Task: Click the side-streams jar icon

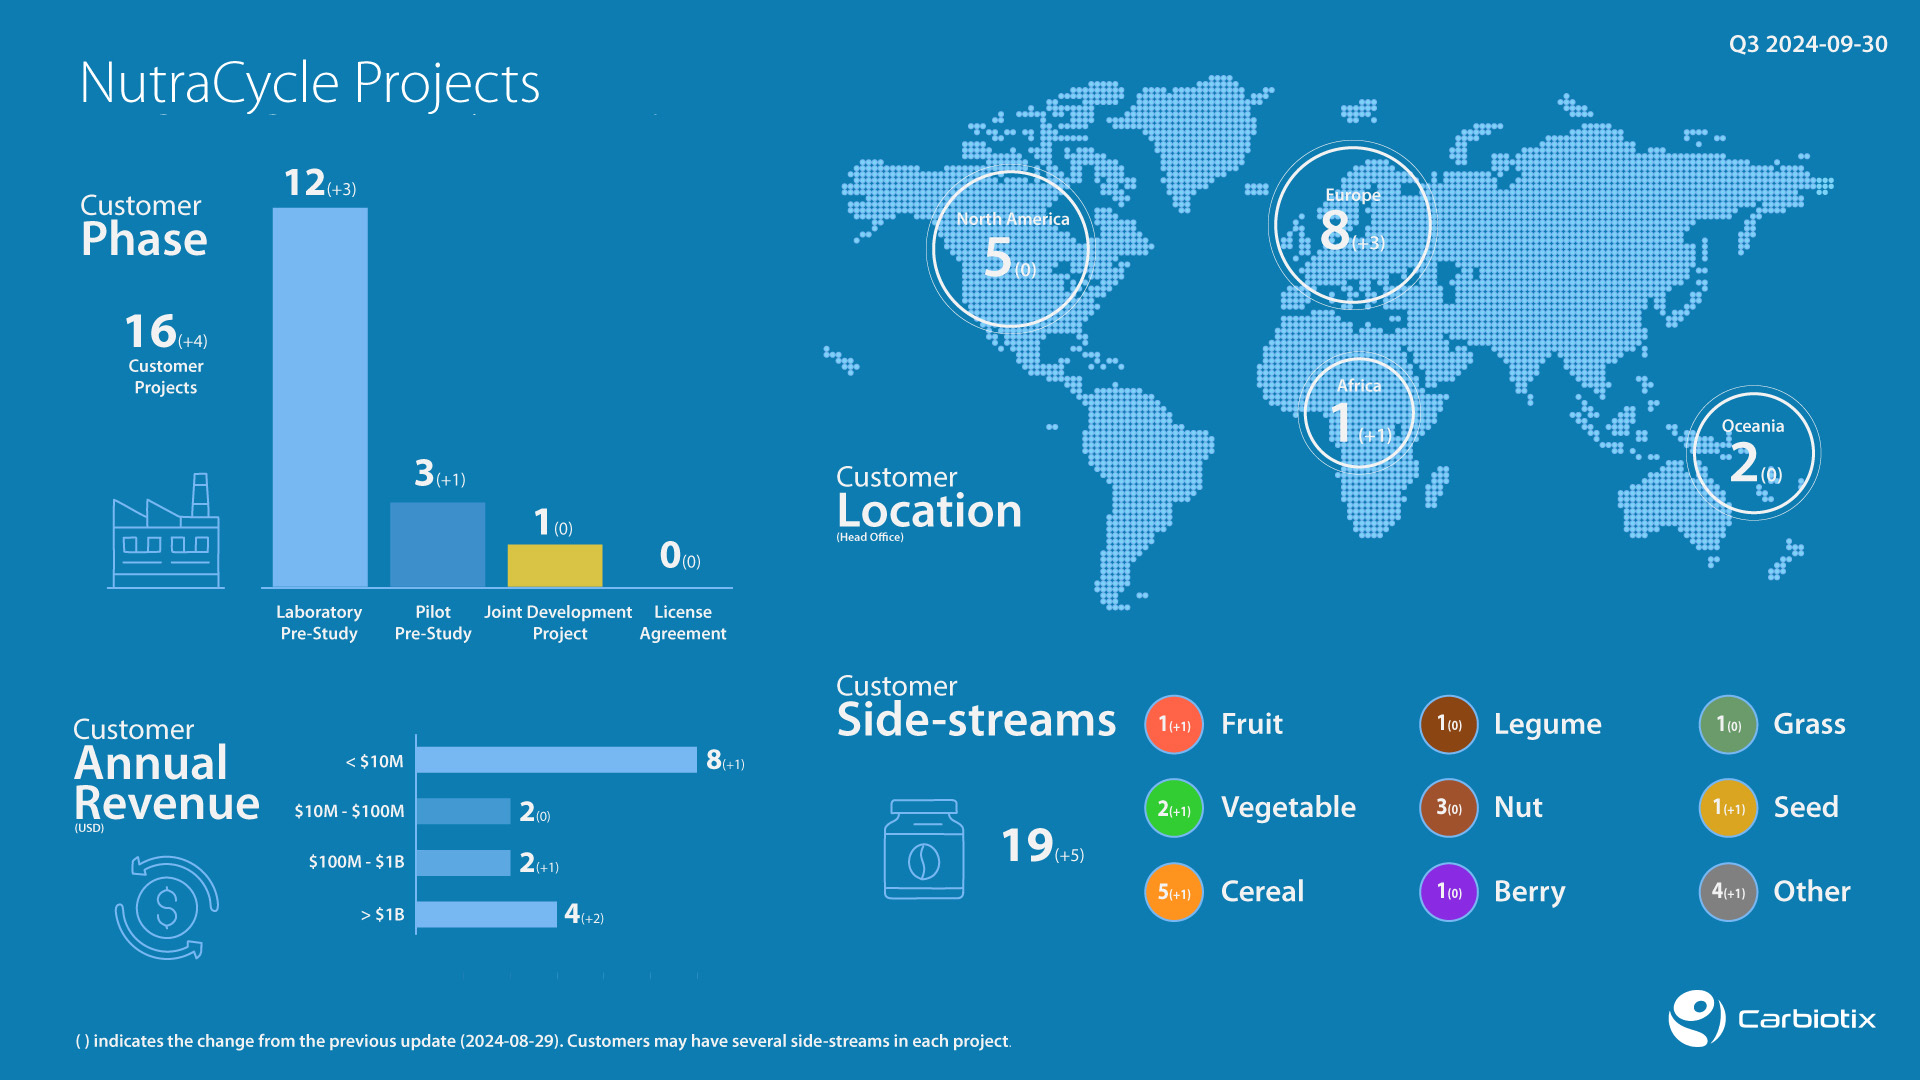Action: (x=924, y=849)
